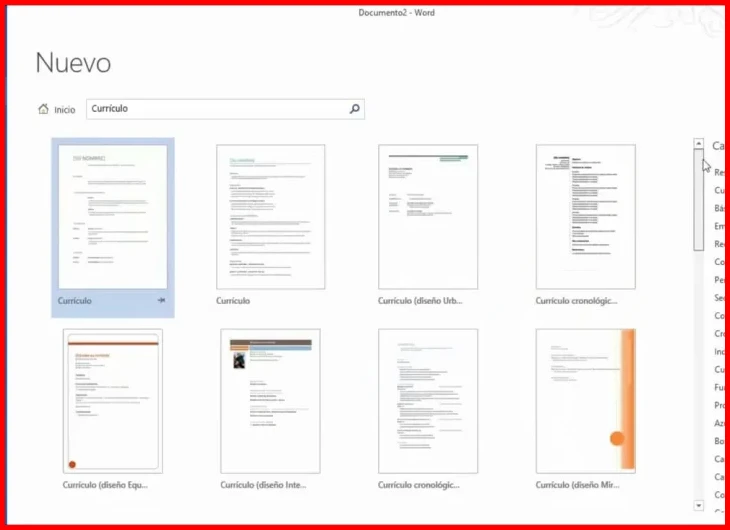The image size is (730, 530).
Task: Click the magnifier search icon in template search box
Action: 355,109
